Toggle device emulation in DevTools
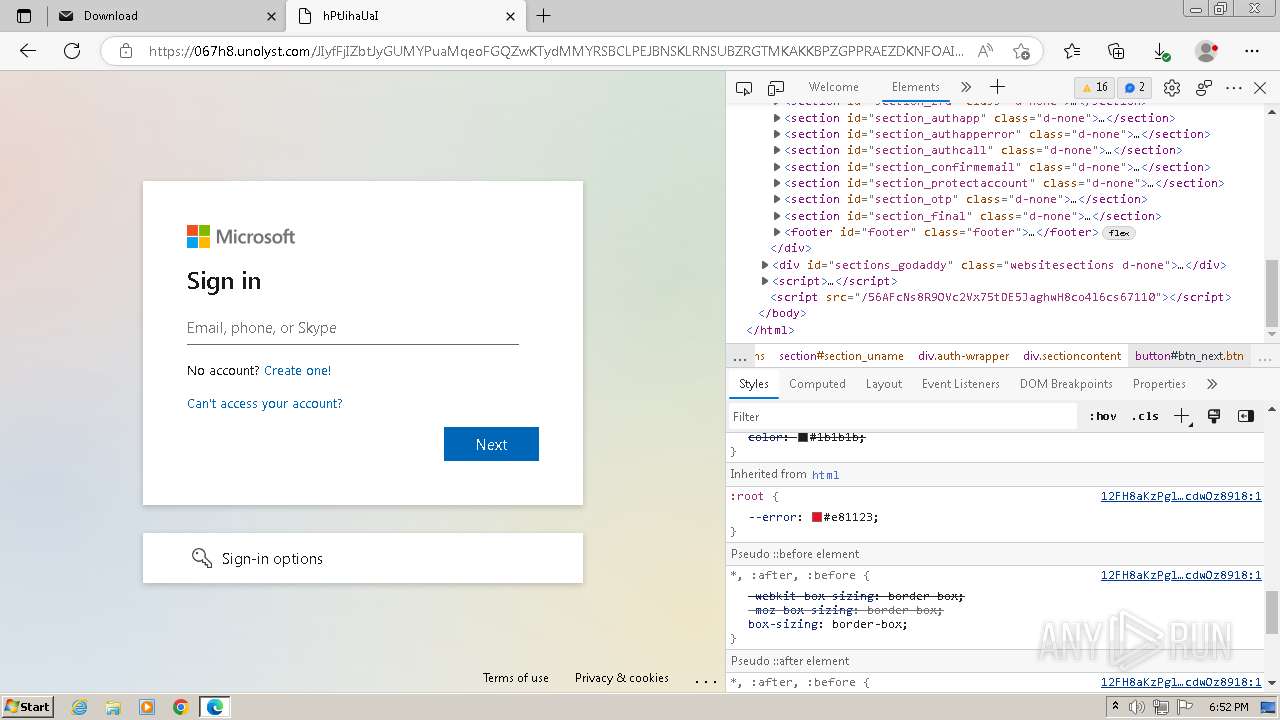The height and width of the screenshot is (720, 1280). (776, 88)
